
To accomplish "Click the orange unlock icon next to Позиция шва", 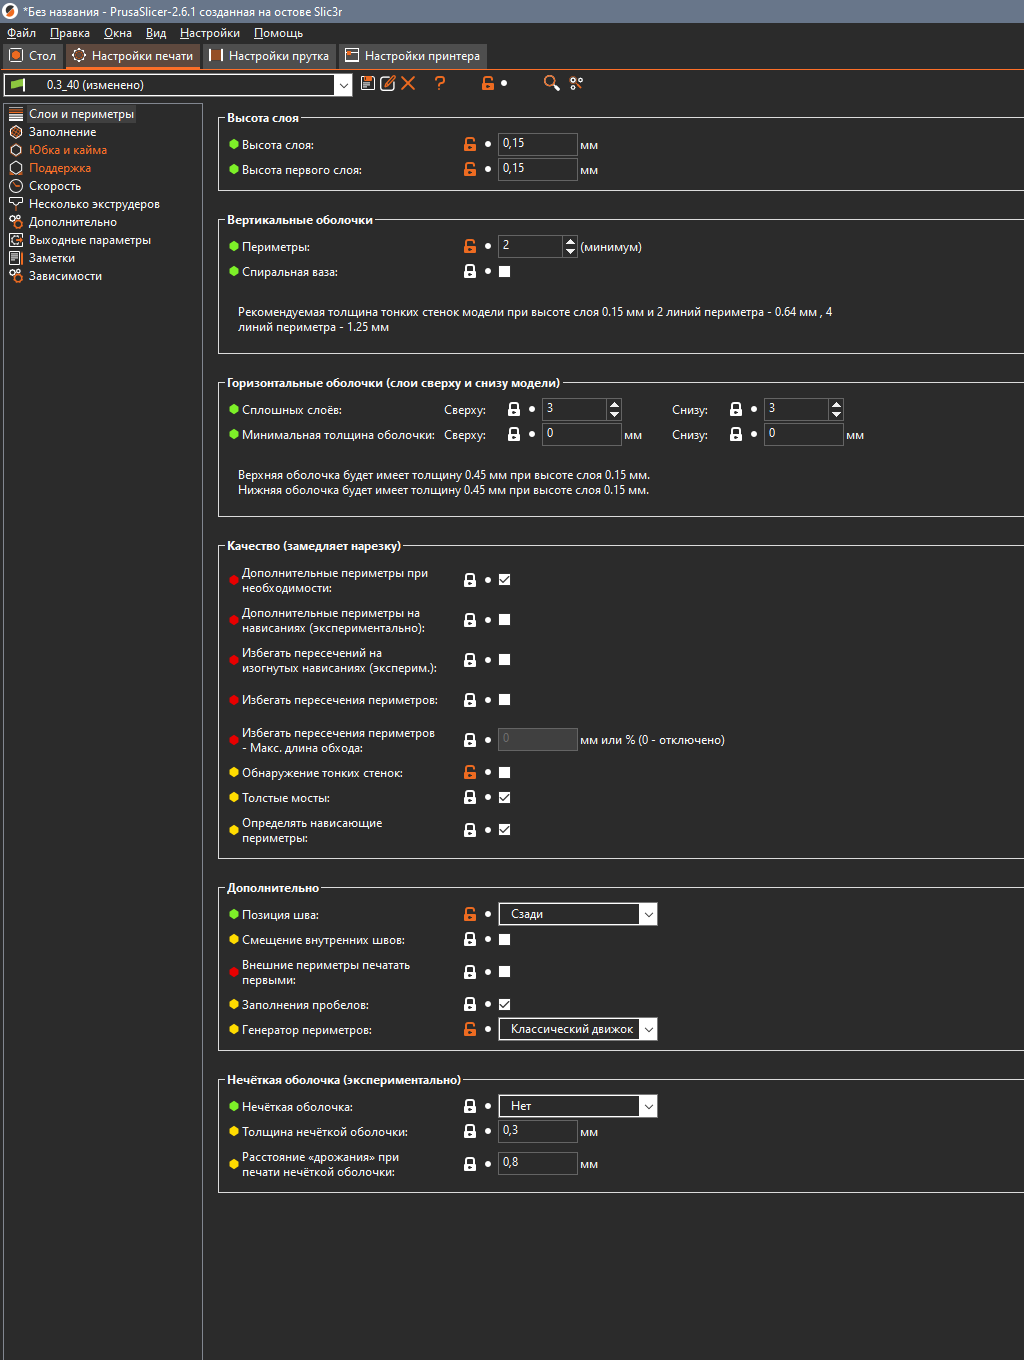I will tap(470, 914).
